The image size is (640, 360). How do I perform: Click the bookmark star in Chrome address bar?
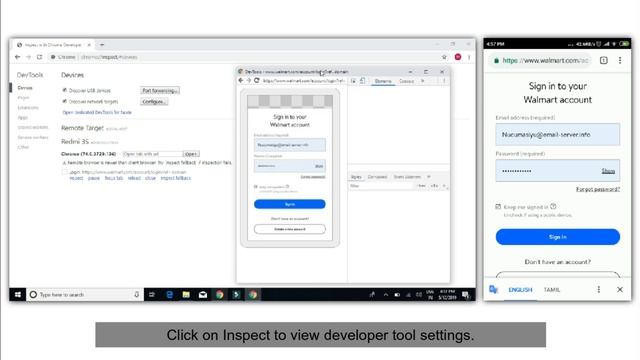coord(444,57)
